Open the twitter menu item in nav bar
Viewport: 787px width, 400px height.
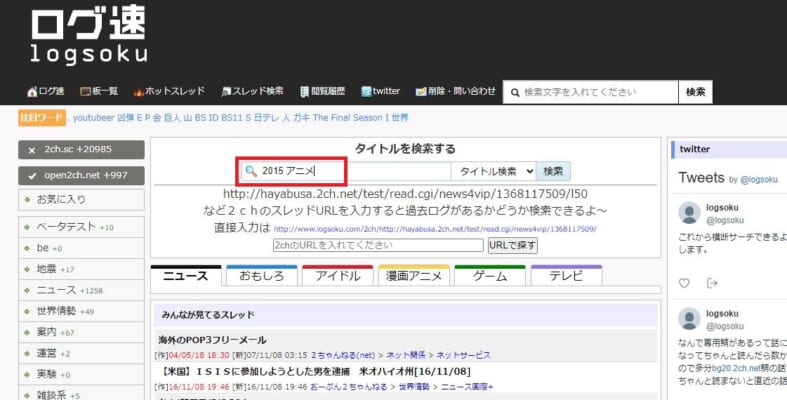click(380, 91)
